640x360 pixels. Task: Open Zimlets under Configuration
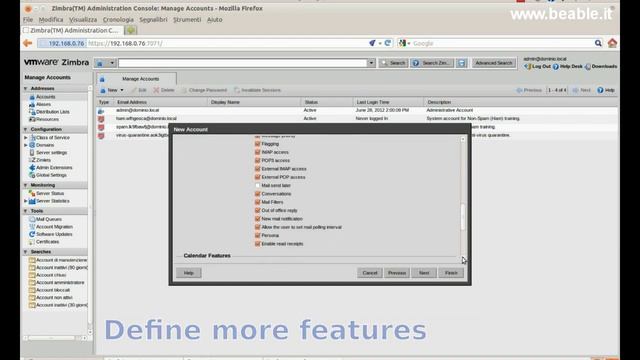[43, 160]
